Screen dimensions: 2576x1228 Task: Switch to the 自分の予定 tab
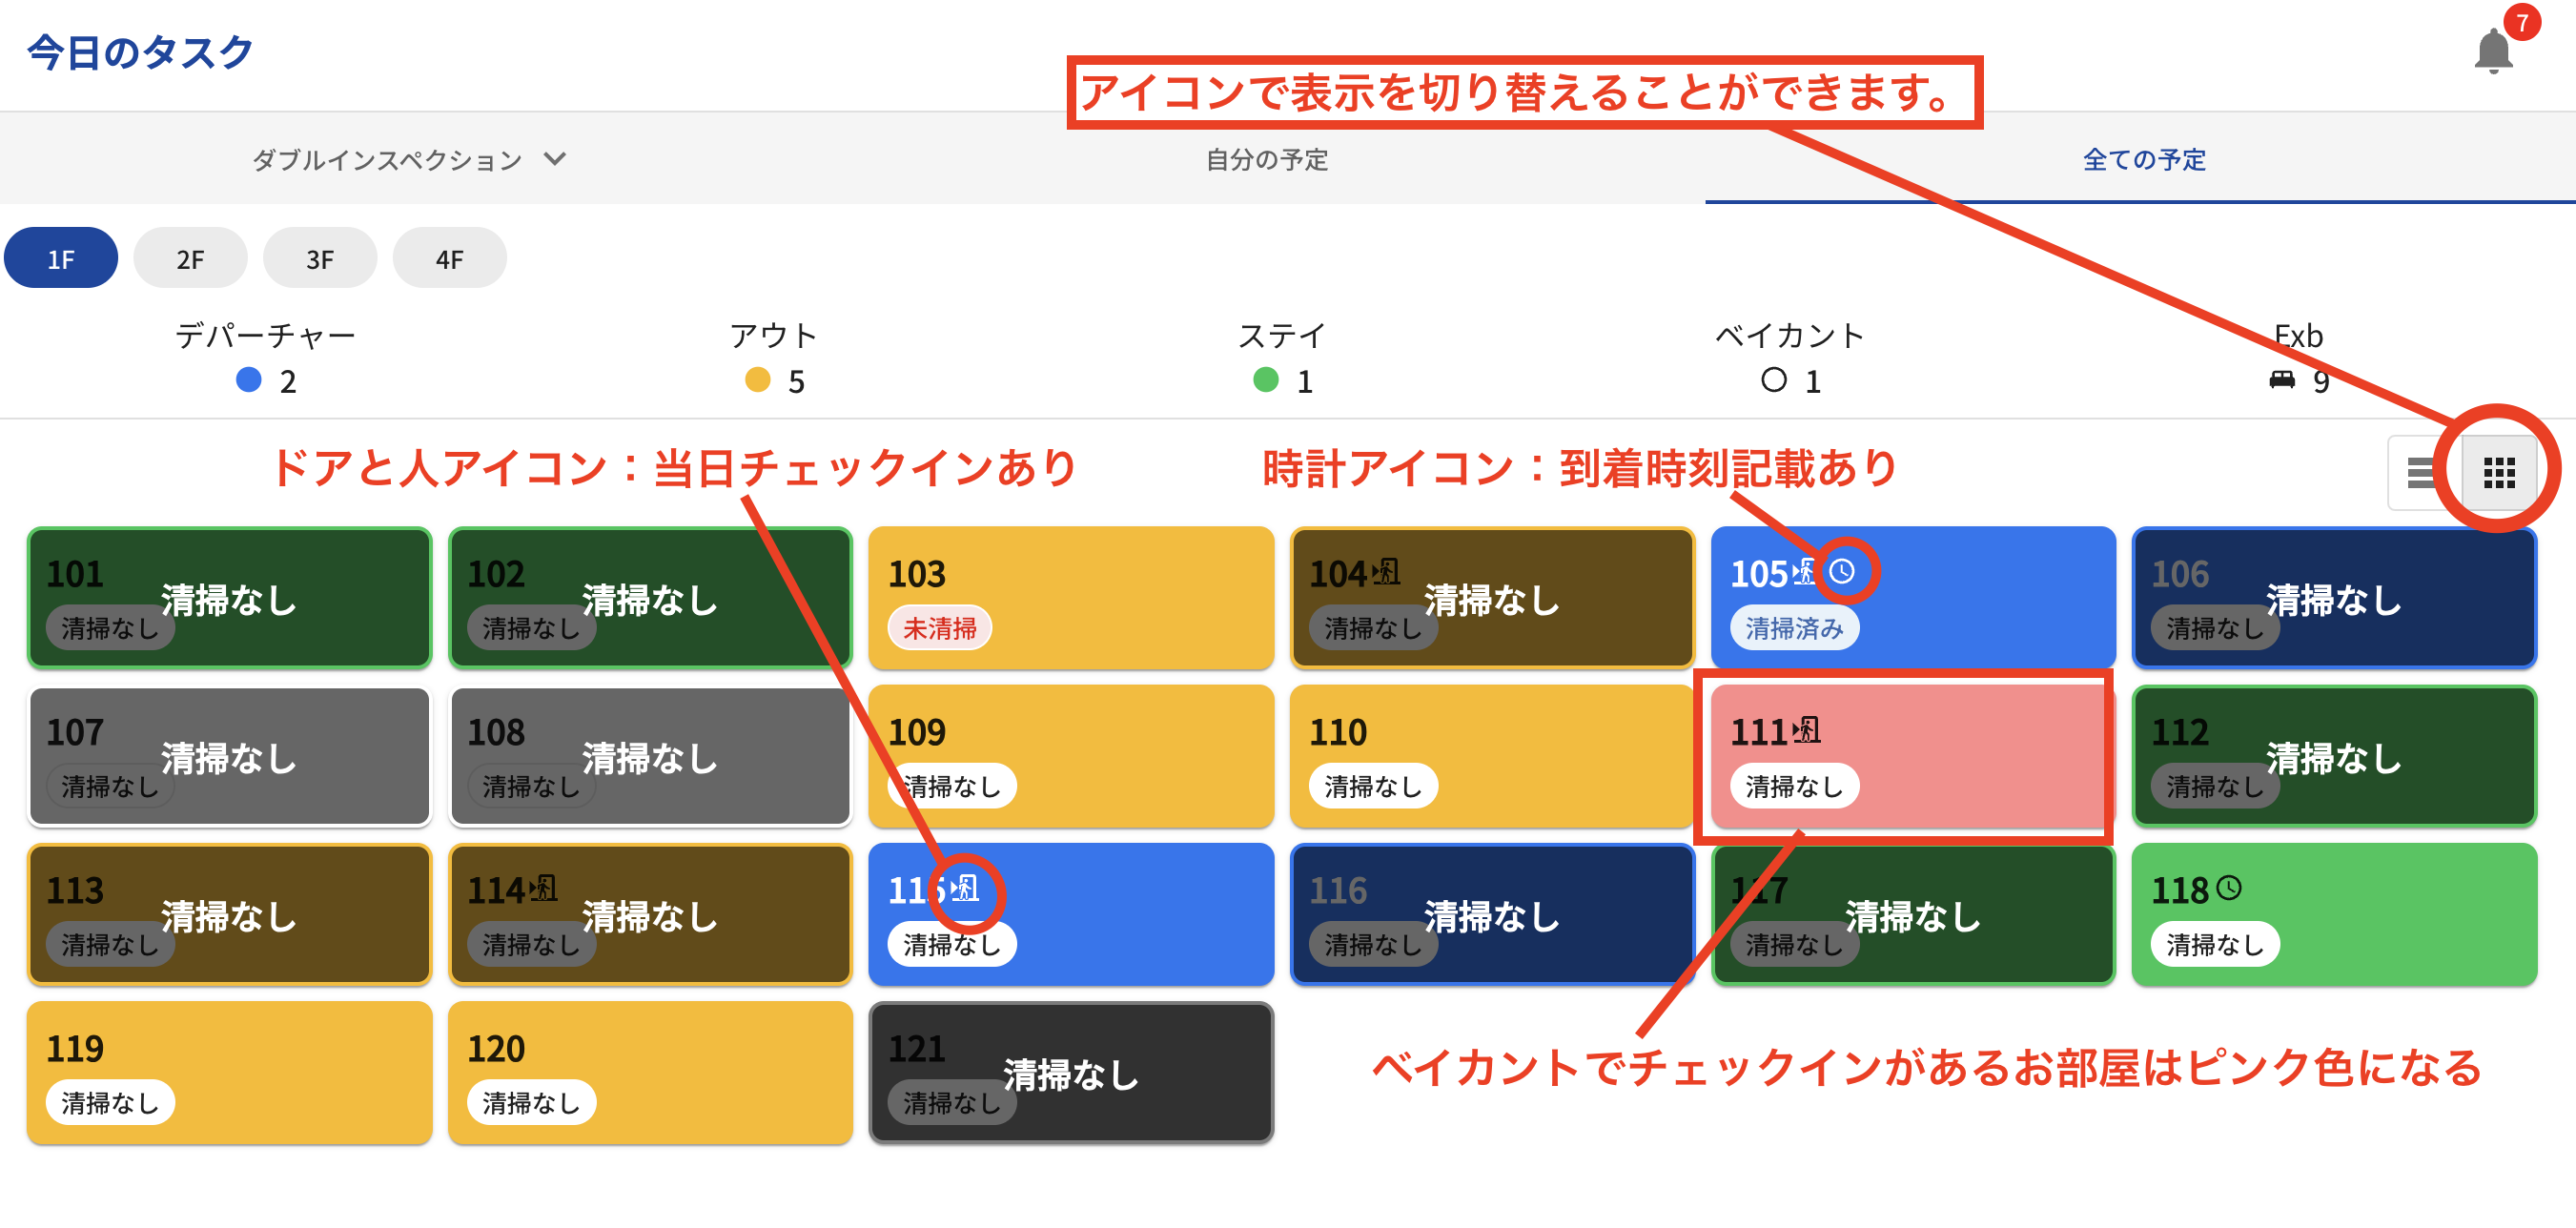(1266, 160)
